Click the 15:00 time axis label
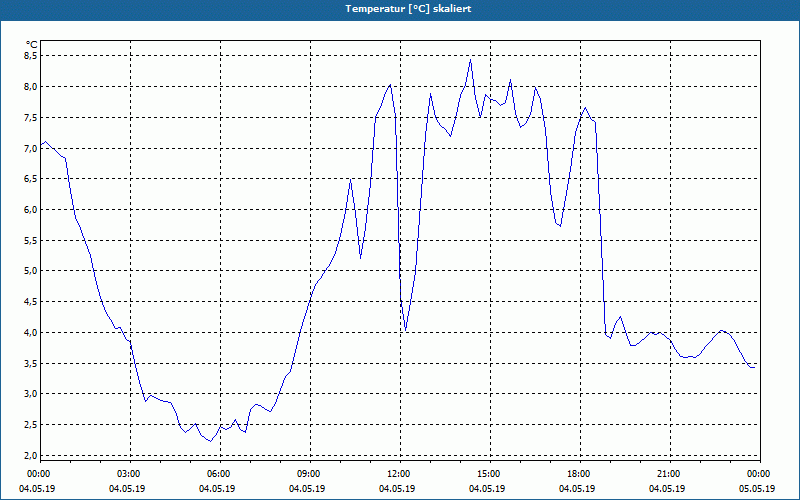 tap(490, 474)
